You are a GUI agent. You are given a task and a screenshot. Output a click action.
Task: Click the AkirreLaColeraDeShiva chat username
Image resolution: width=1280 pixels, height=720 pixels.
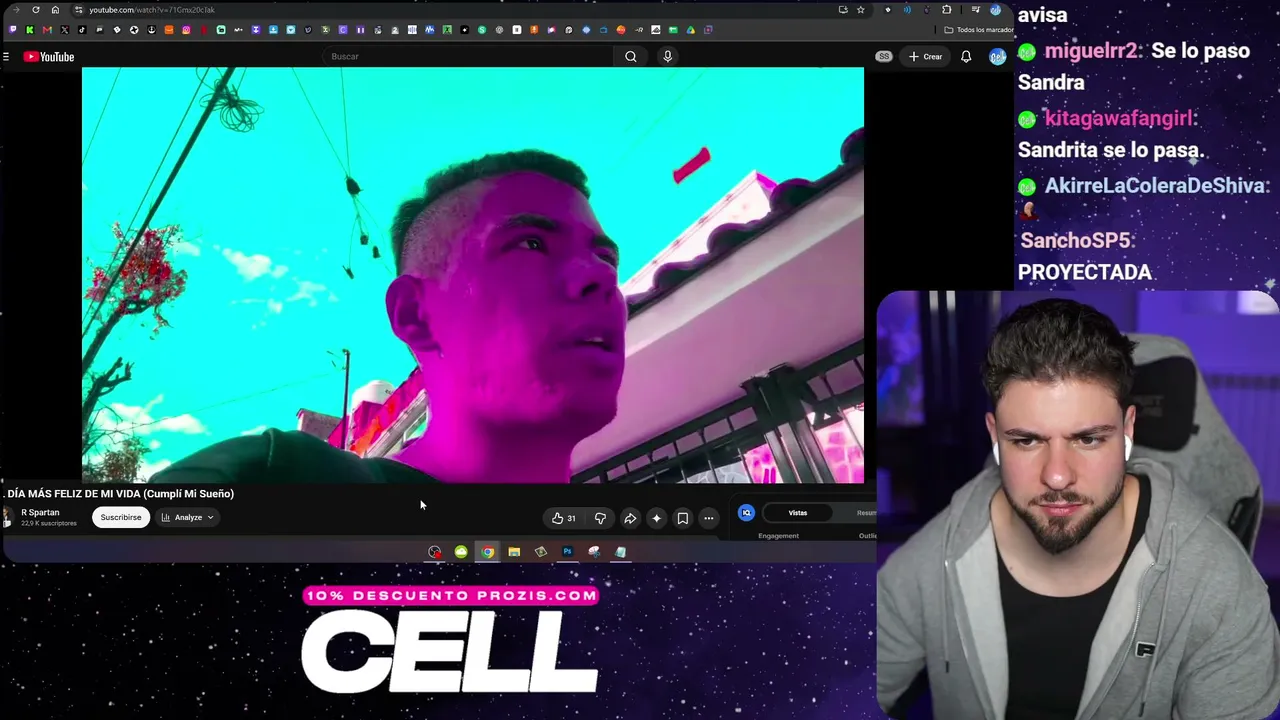click(x=1156, y=186)
